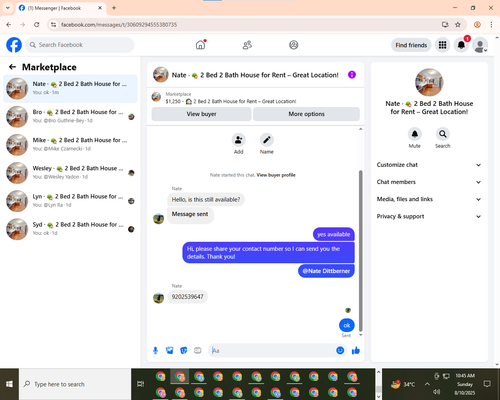Open the Nate conversation in Marketplace list

[70, 88]
